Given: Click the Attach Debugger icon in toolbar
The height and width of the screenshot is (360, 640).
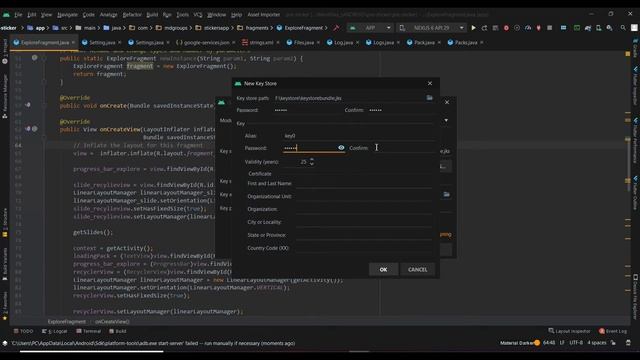Looking at the screenshot, I should (x=538, y=28).
